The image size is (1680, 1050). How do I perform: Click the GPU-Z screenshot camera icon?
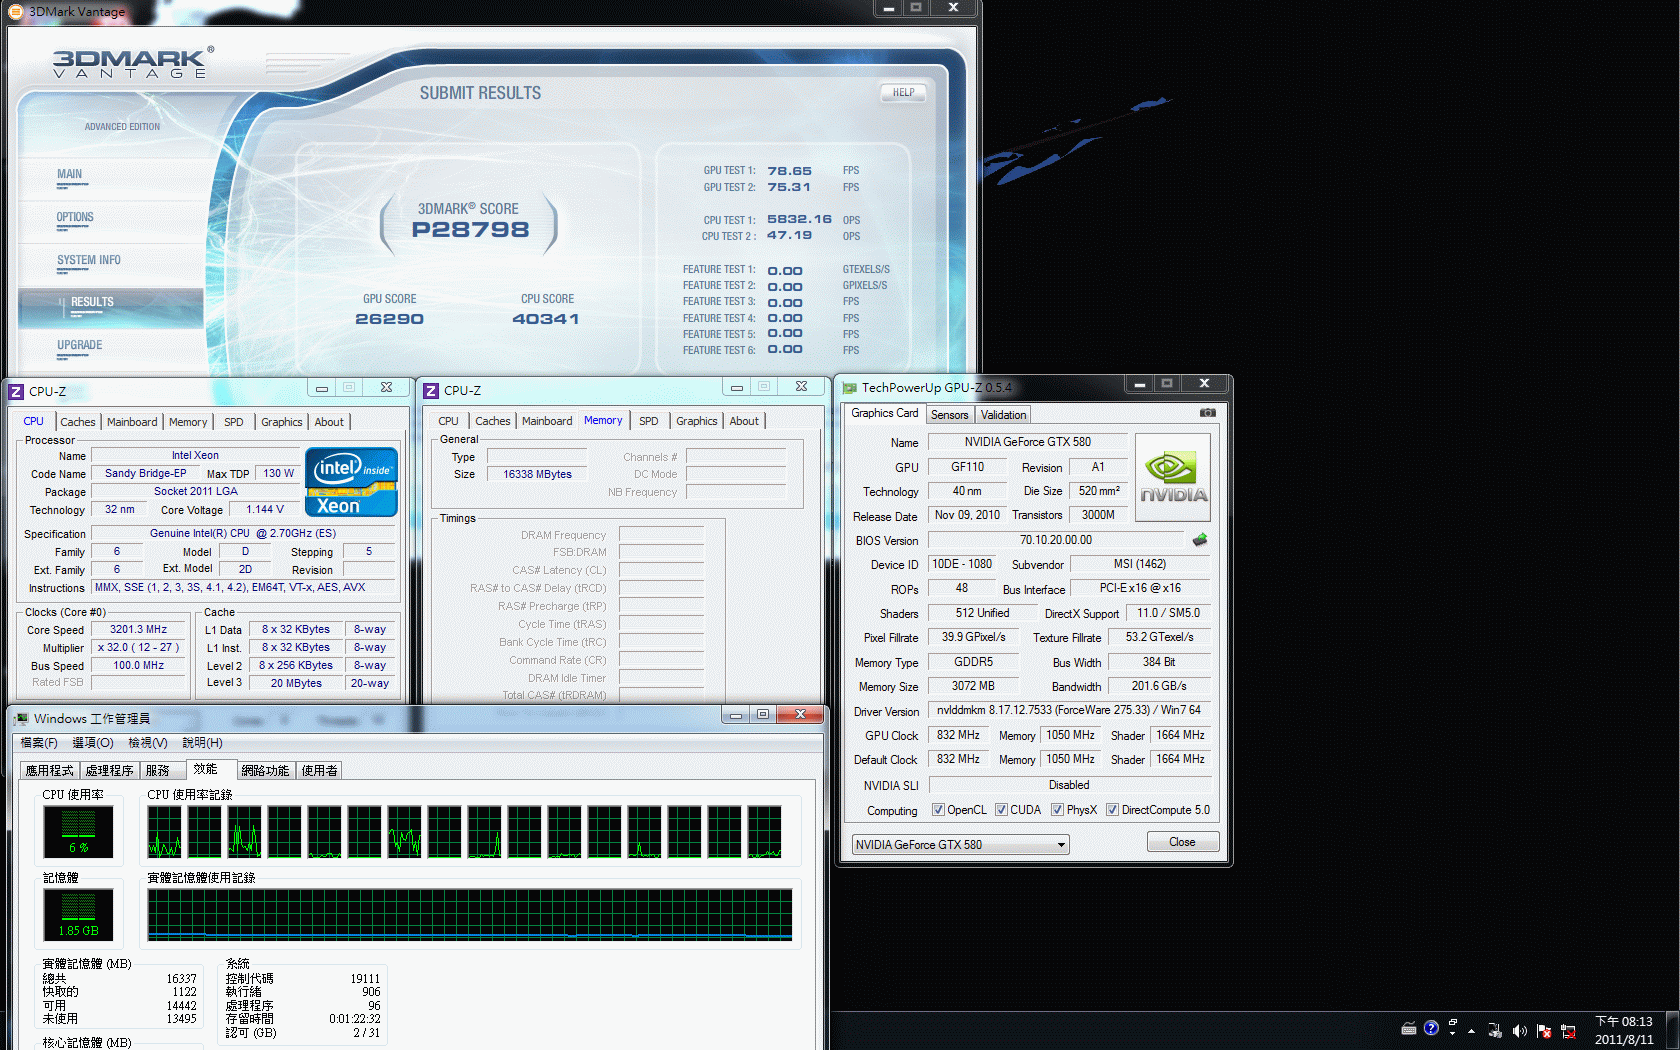point(1207,413)
